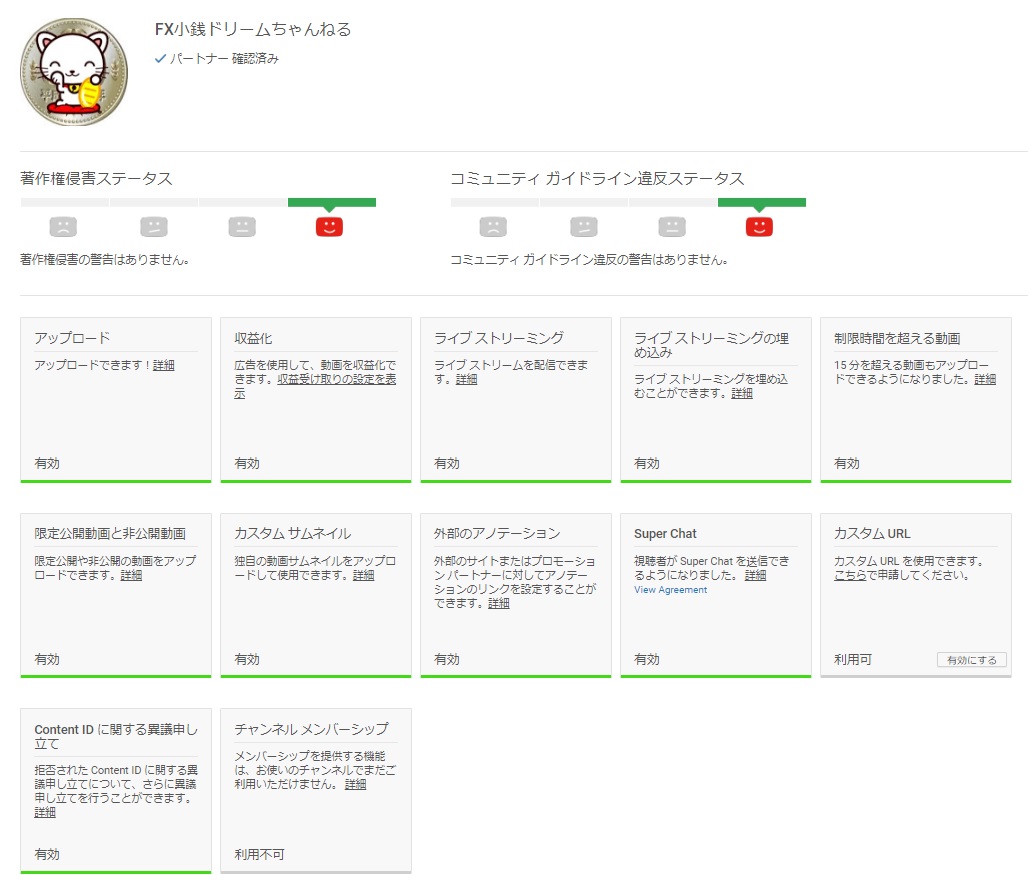Click the second gray face in copyright bar

(153, 226)
